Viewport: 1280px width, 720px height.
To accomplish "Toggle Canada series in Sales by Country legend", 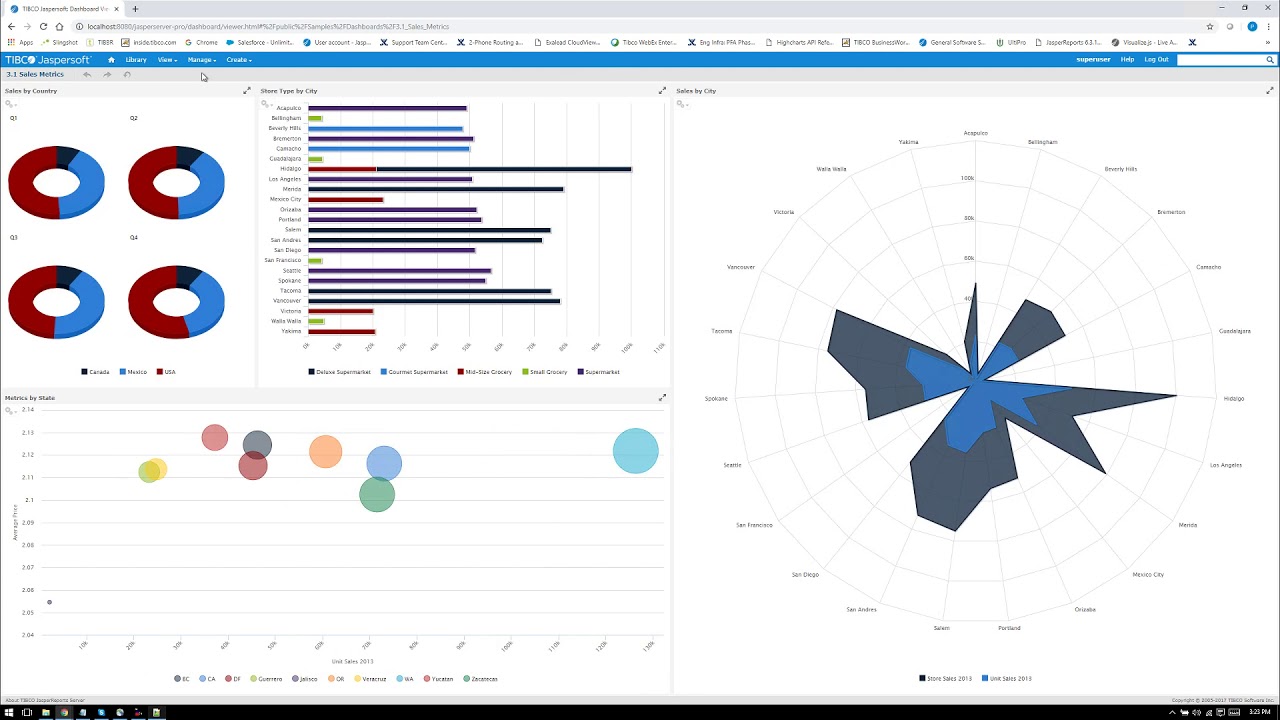I will coord(95,372).
